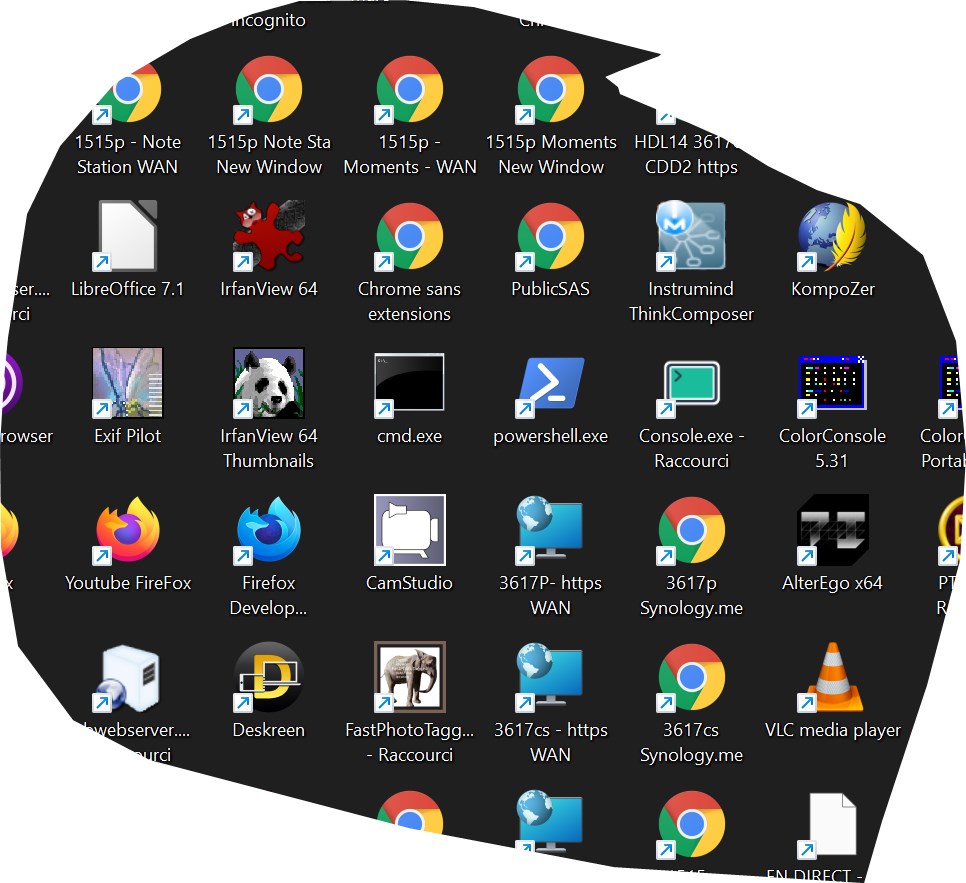The image size is (966, 883).
Task: Click the 1515p - Note Station WAN shortcut
Action: (x=128, y=90)
